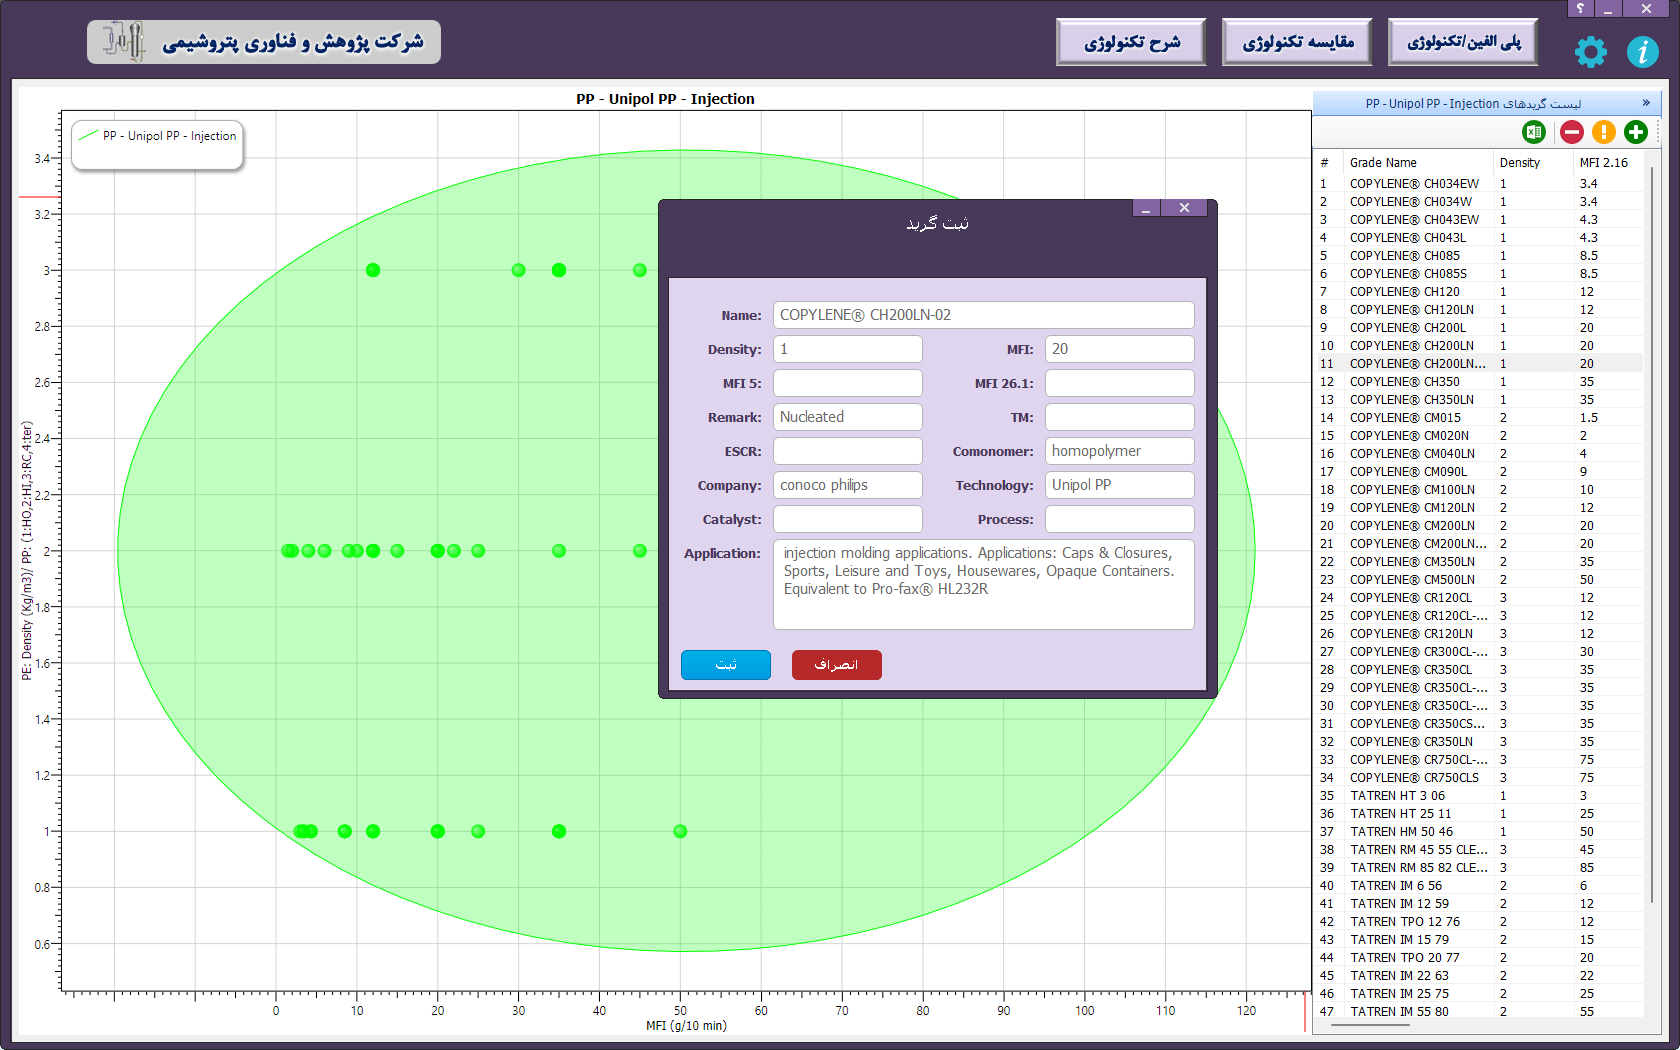
Task: Select row COPYLENE® CR750CLS
Action: 1478,778
